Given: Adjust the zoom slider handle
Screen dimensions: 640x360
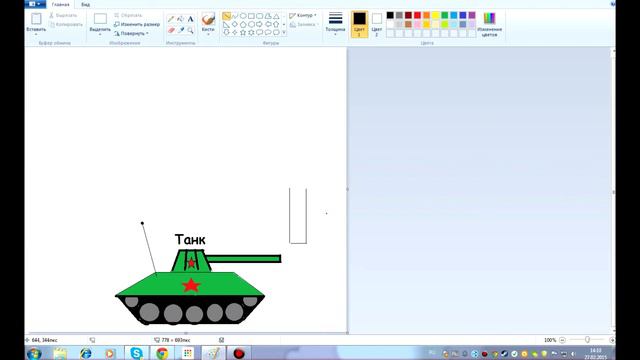Looking at the screenshot, I should (x=587, y=340).
